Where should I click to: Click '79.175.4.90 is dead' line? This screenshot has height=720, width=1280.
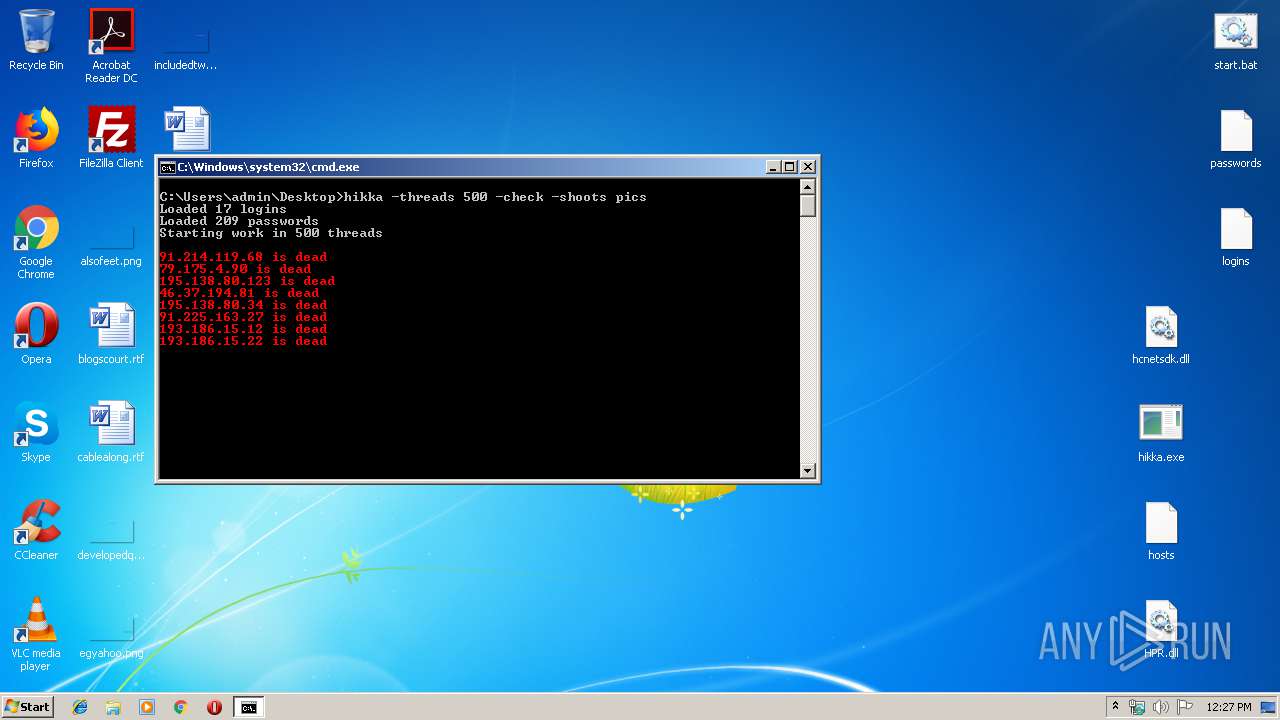[235, 269]
